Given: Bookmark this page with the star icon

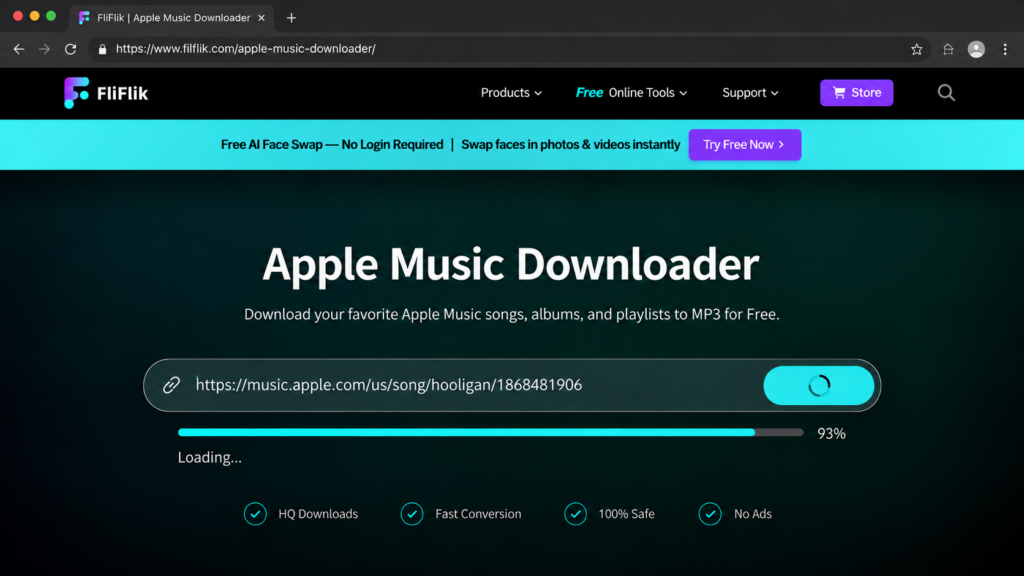Looking at the screenshot, I should (916, 49).
